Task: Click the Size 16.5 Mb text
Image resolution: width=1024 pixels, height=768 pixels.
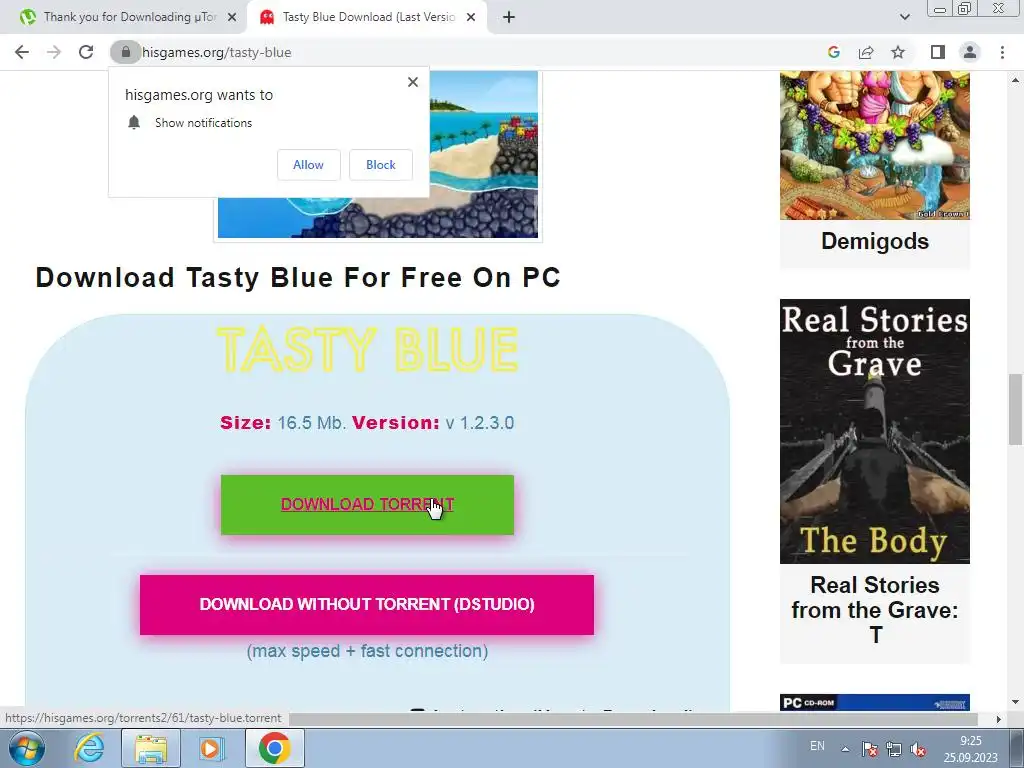Action: (x=283, y=423)
